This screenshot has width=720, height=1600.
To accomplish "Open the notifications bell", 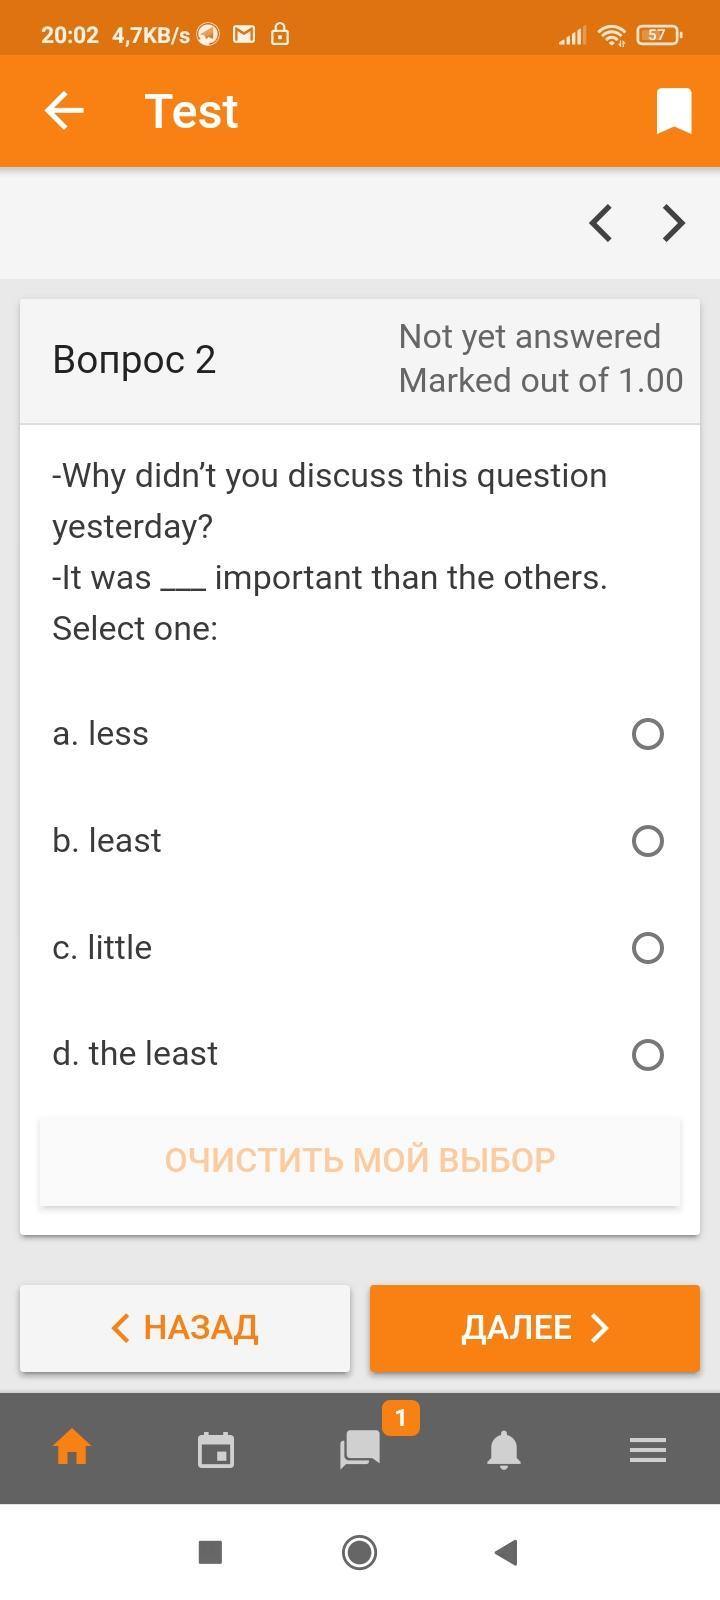I will point(504,1449).
